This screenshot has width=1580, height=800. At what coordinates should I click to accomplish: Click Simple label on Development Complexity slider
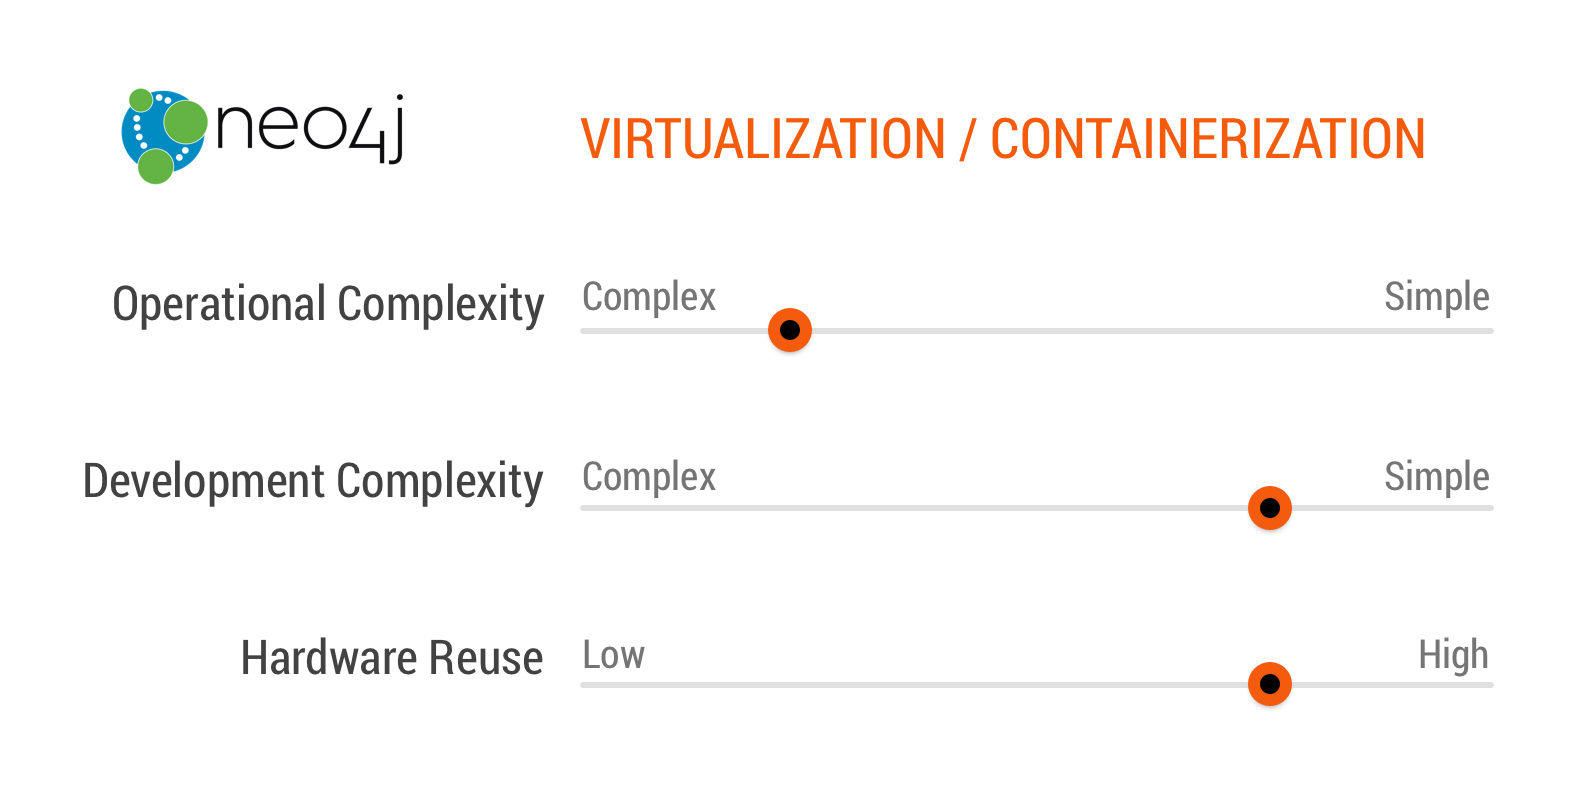(1436, 477)
